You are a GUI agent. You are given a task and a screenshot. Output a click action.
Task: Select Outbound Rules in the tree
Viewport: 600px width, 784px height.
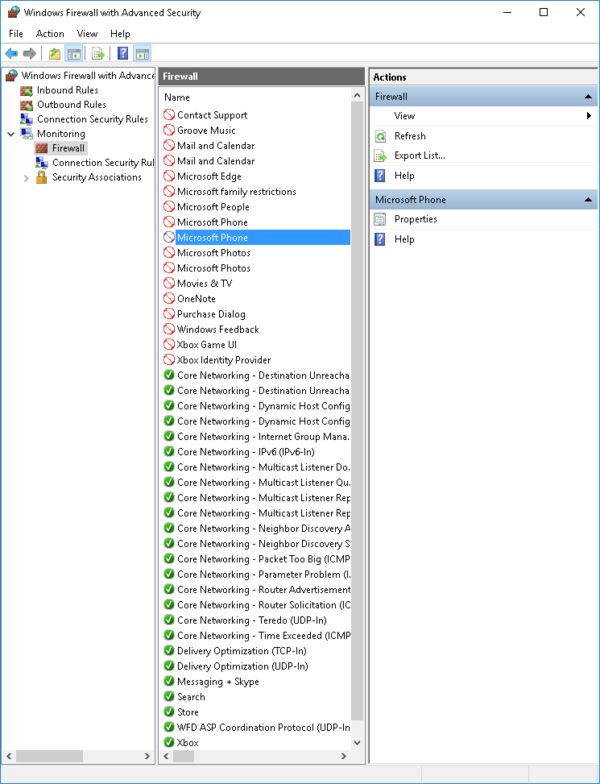pos(72,105)
